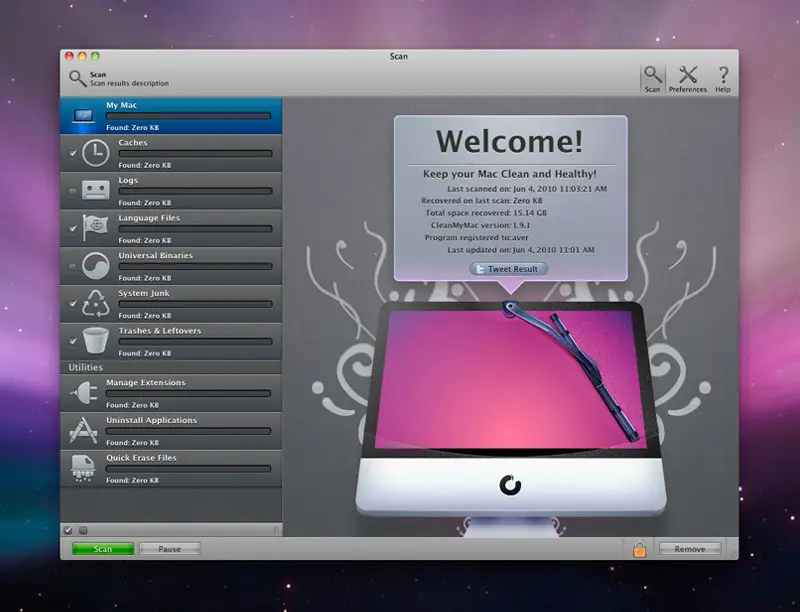
Task: Select the My Mac row label
Action: (x=121, y=105)
